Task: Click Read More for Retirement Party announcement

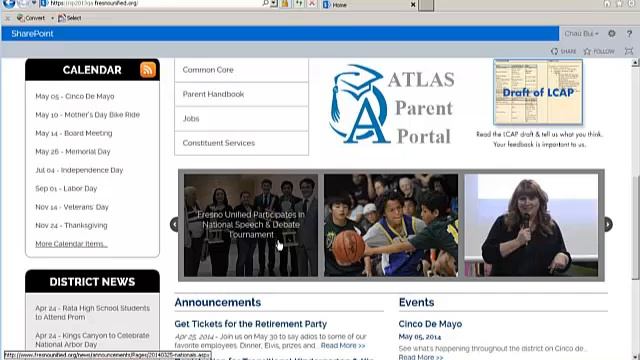Action: point(343,345)
